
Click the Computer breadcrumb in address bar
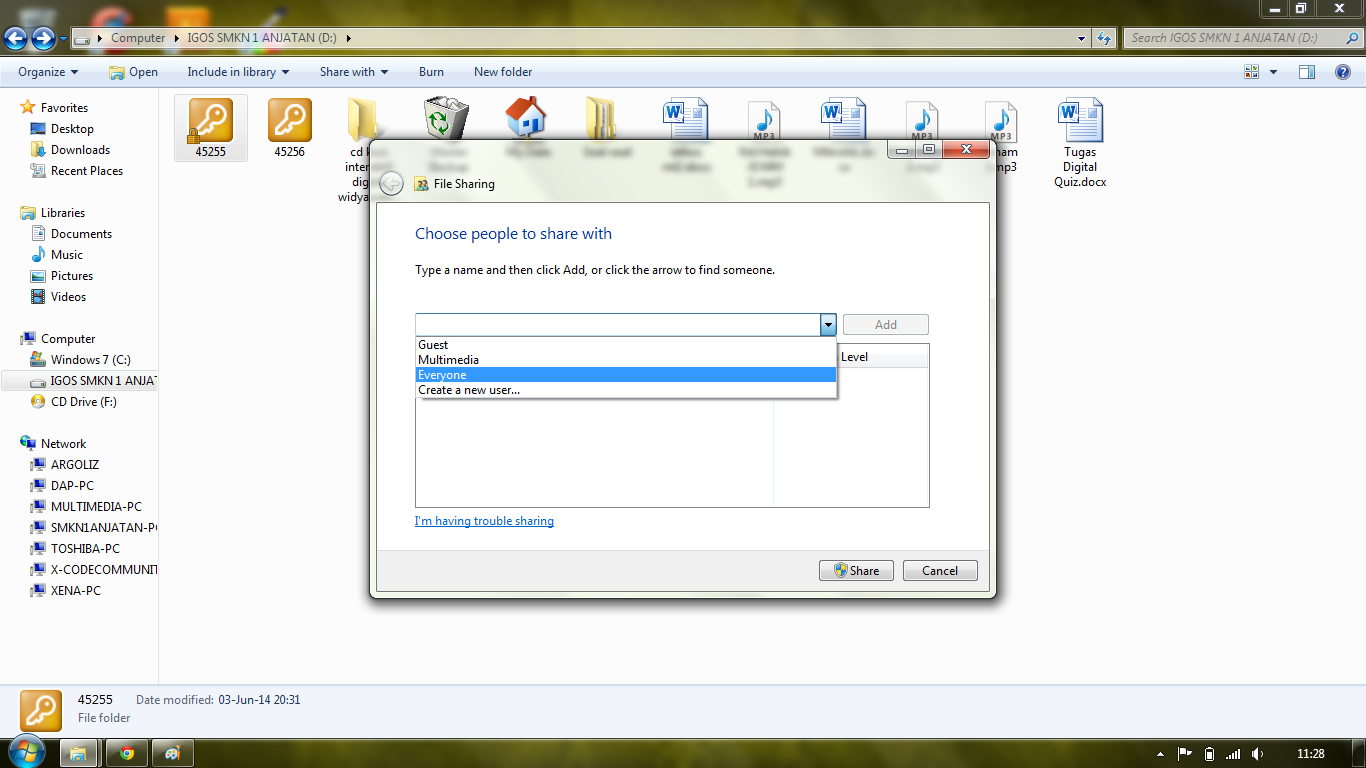138,38
